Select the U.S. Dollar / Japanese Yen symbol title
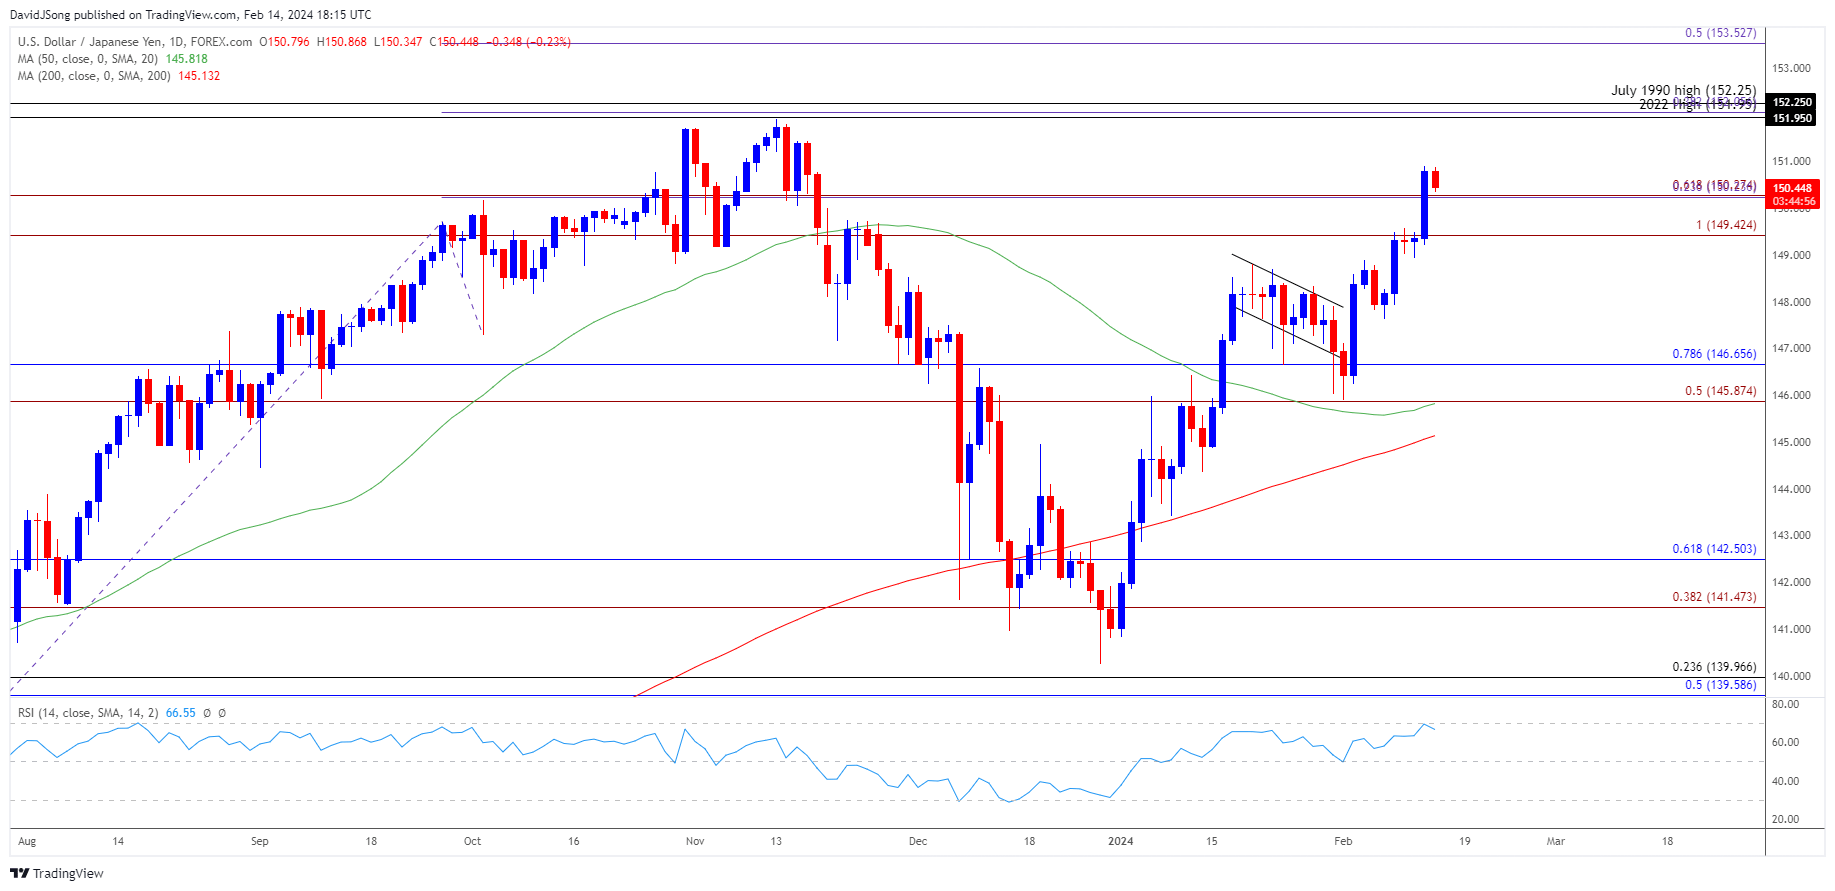Viewport: 1835px width, 891px height. (135, 42)
